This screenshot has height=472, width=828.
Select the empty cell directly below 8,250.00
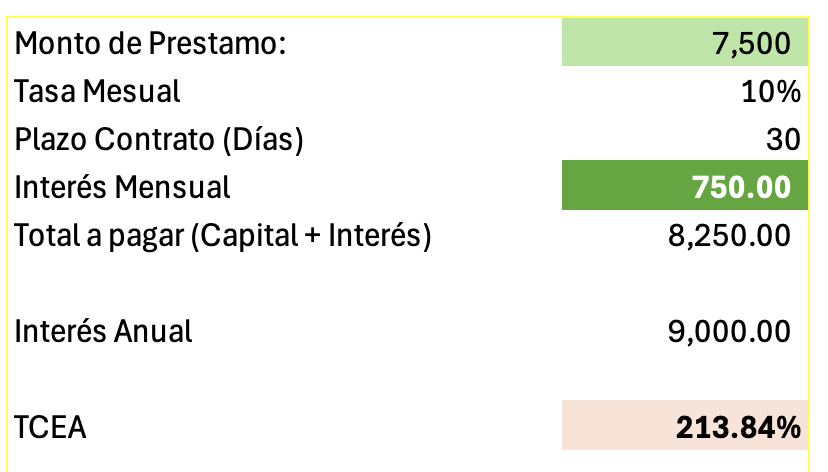click(684, 284)
